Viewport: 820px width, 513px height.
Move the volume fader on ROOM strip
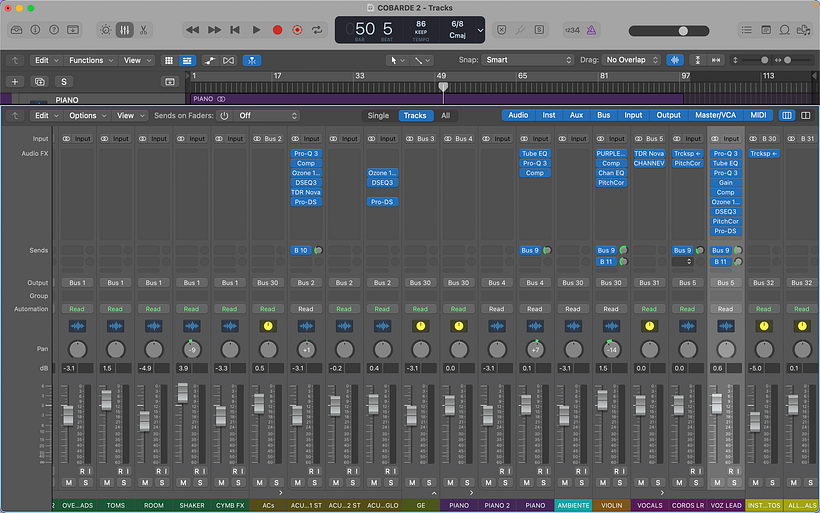(x=144, y=421)
